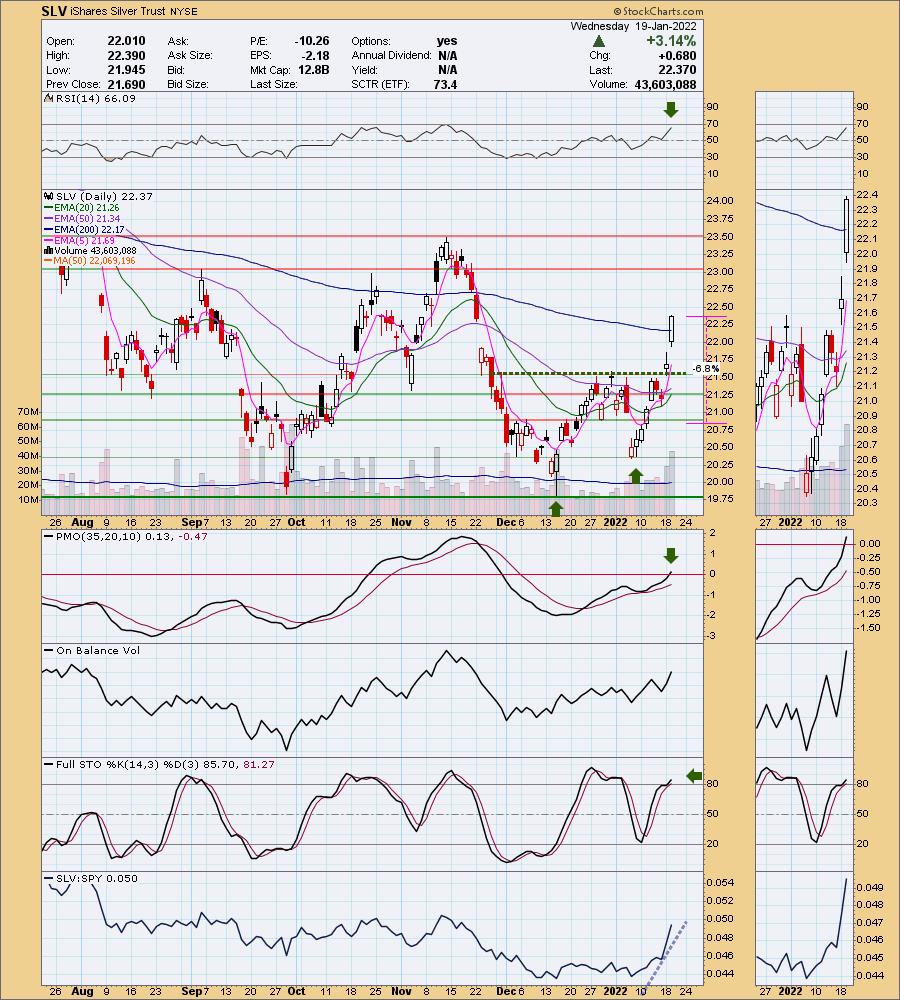This screenshot has width=900, height=1000.
Task: Click the candlestick icon beside SLV (Daily)
Action: [48, 196]
